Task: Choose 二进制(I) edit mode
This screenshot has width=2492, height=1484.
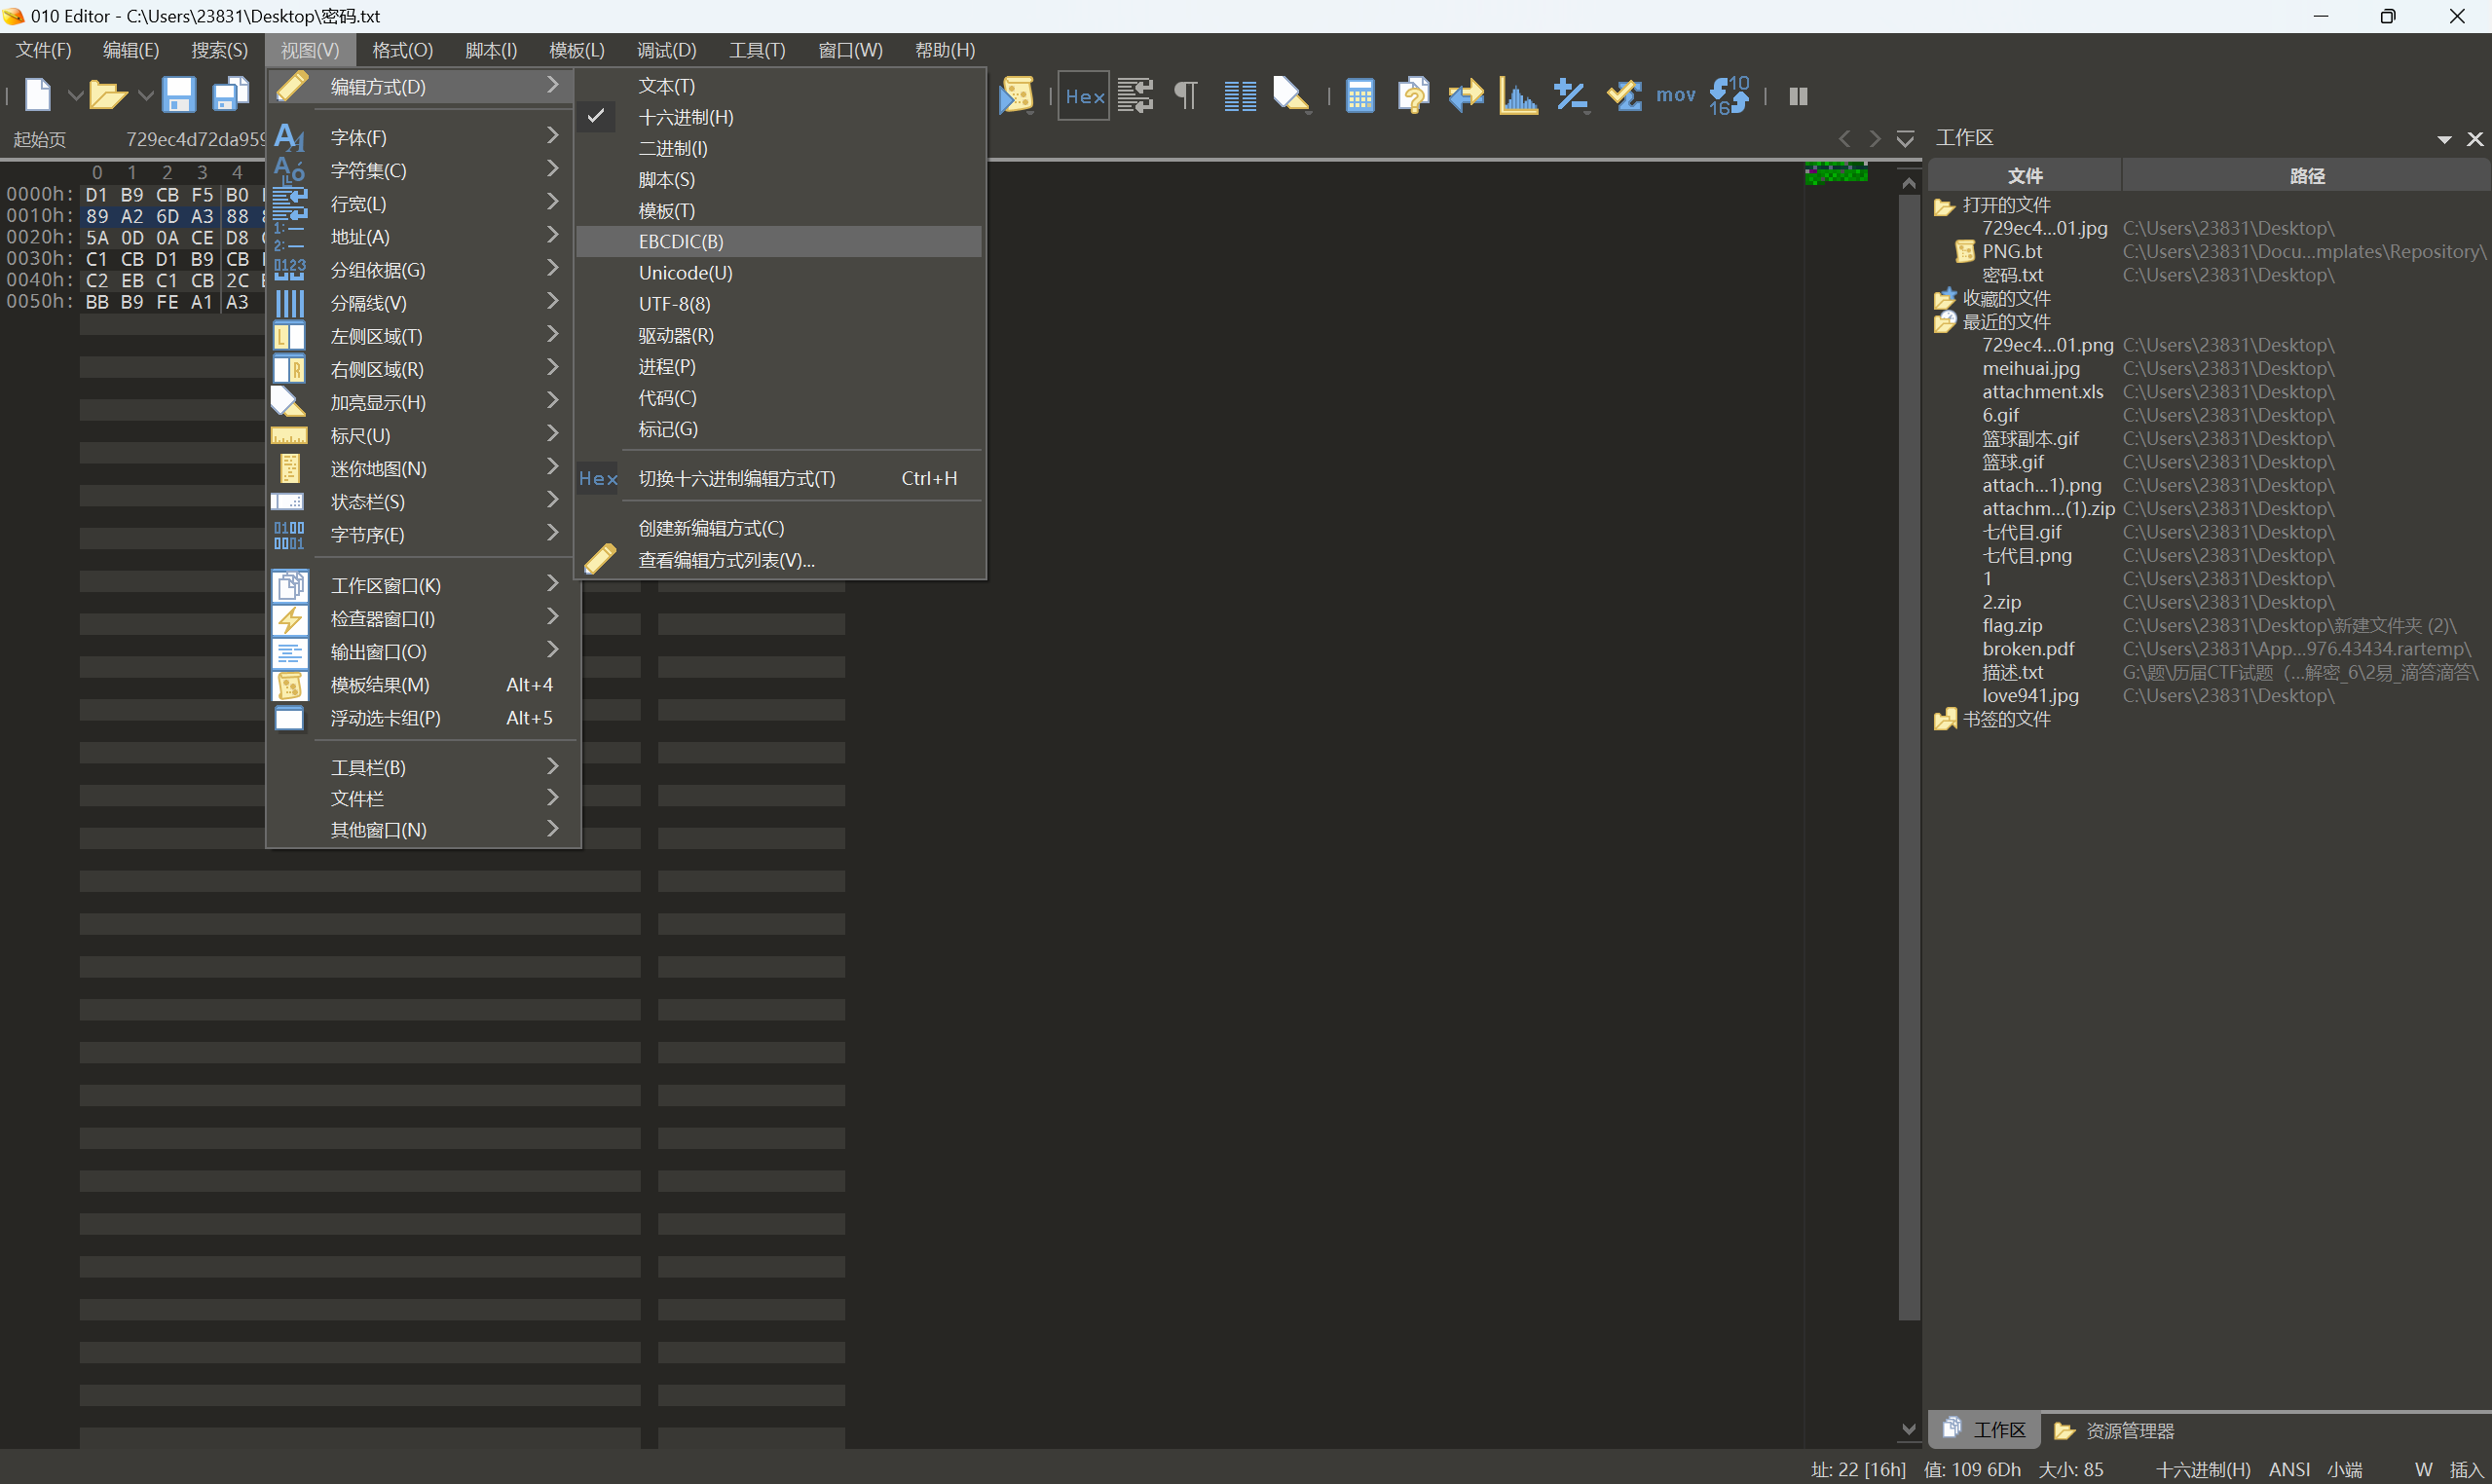Action: pos(780,148)
